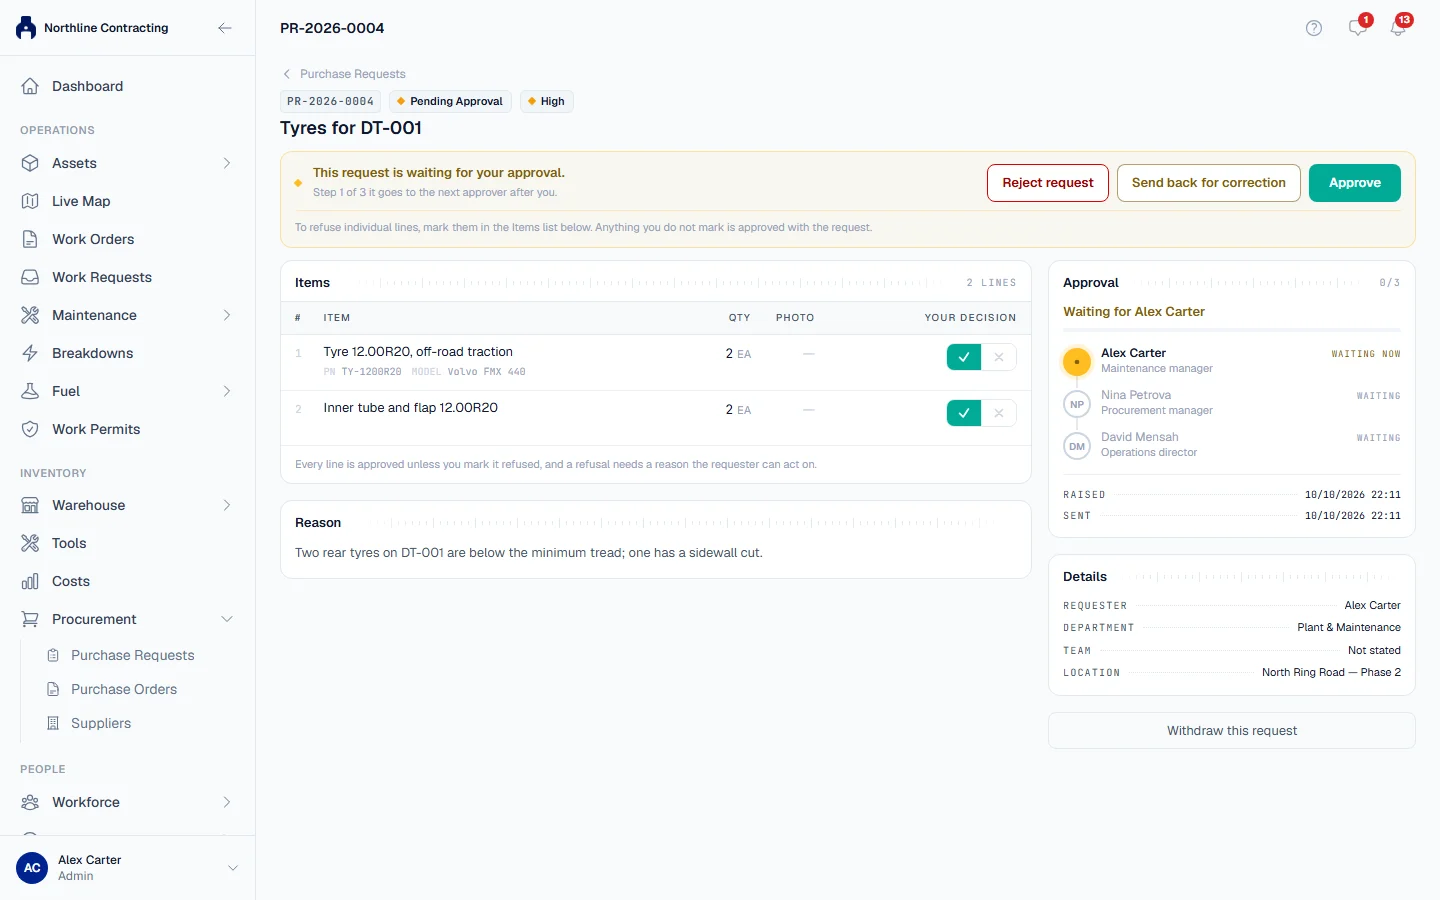
Task: Click the item name 'Tyre 12.00R20, off-road traction'
Action: click(x=418, y=352)
